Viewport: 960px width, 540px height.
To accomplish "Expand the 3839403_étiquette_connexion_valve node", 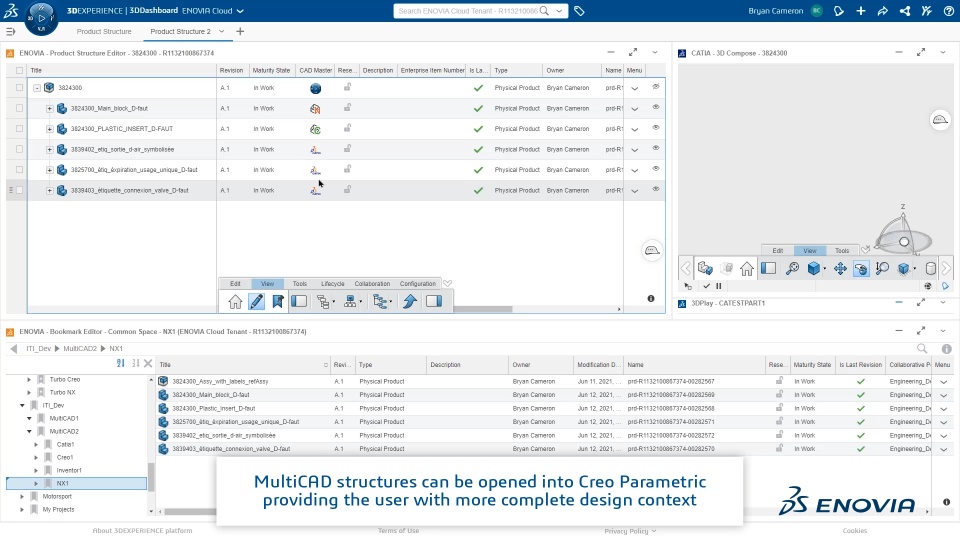I will pyautogui.click(x=50, y=190).
